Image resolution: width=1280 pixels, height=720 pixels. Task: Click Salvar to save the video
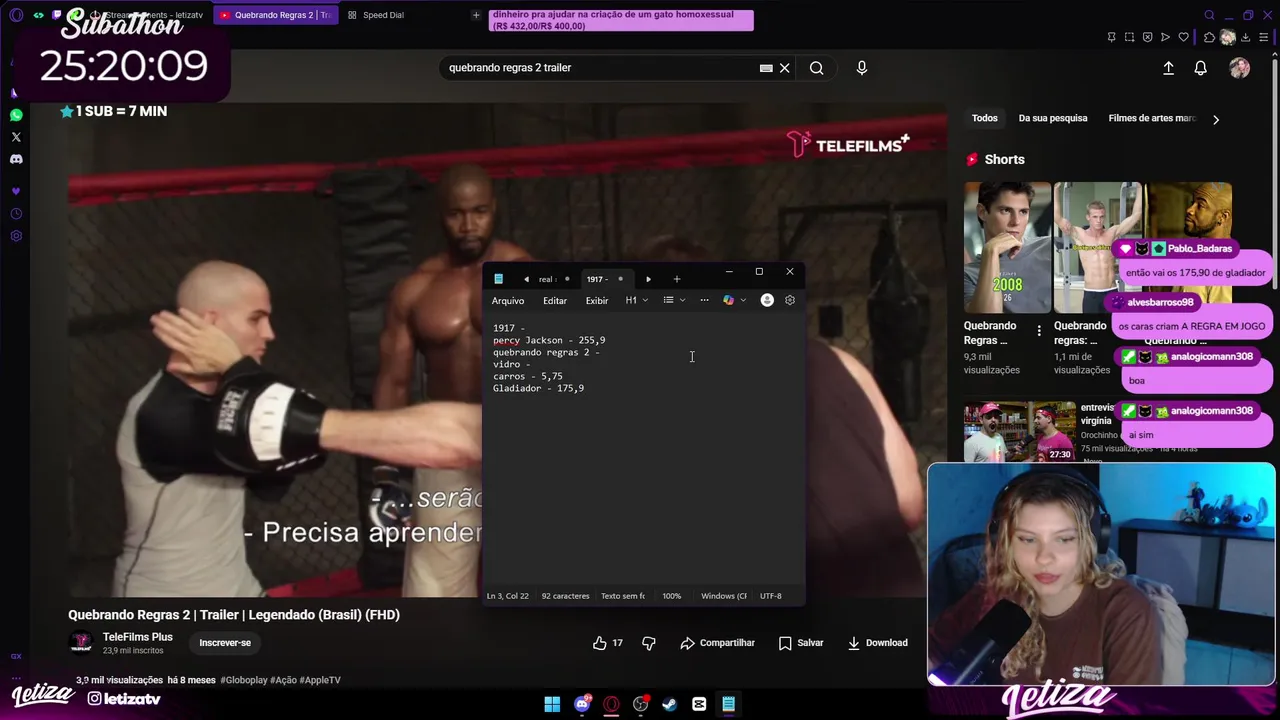pos(801,643)
